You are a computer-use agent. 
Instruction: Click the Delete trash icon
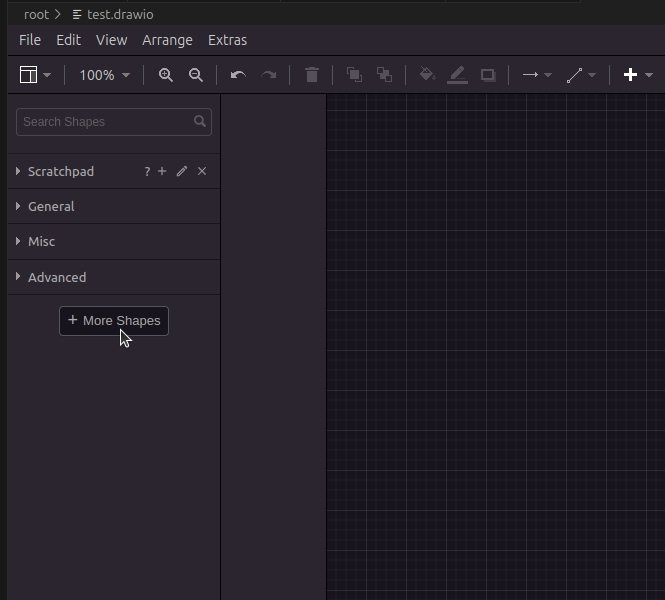pyautogui.click(x=312, y=75)
